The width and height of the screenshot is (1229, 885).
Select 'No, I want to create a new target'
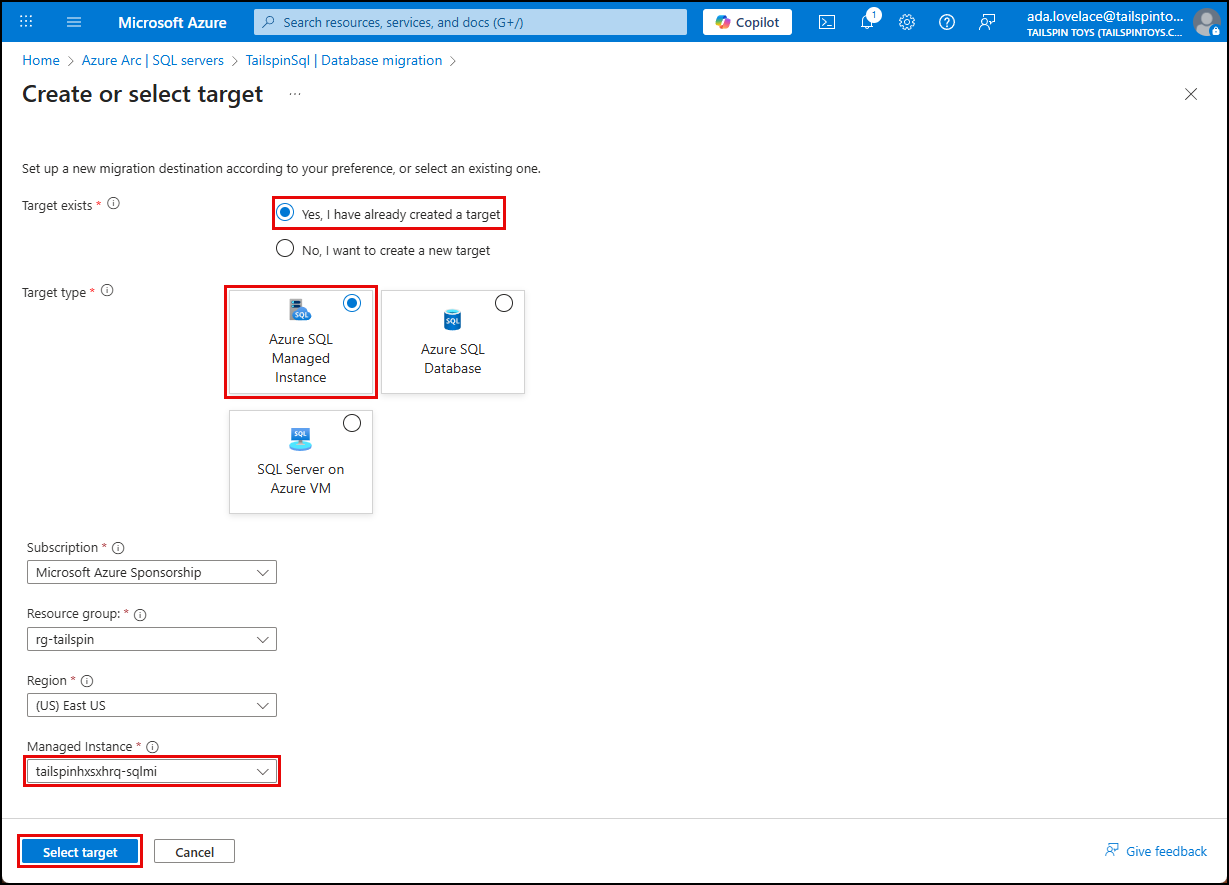pos(285,248)
